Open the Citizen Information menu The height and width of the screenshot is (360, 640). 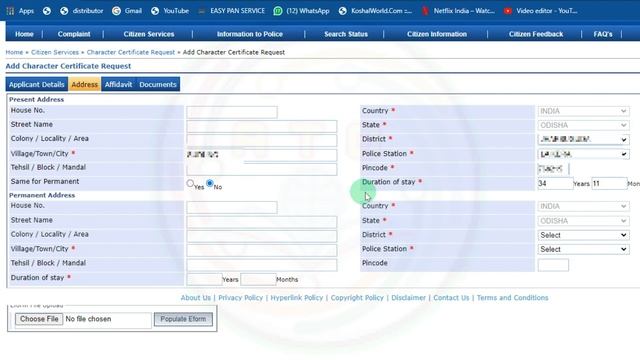[437, 34]
